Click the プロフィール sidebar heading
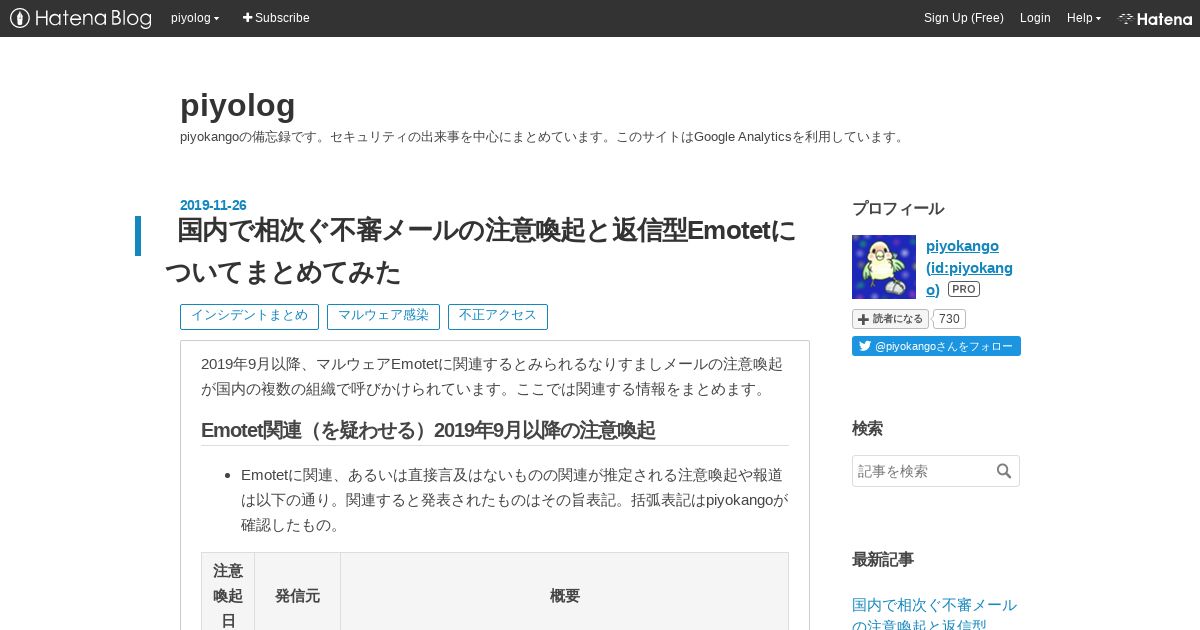The image size is (1200, 630). (x=898, y=209)
